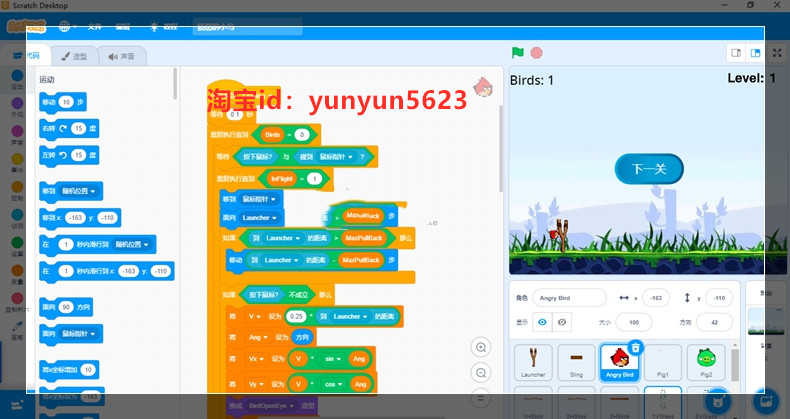Select the Pig1 sprite thumbnail
This screenshot has width=790, height=419.
[663, 363]
